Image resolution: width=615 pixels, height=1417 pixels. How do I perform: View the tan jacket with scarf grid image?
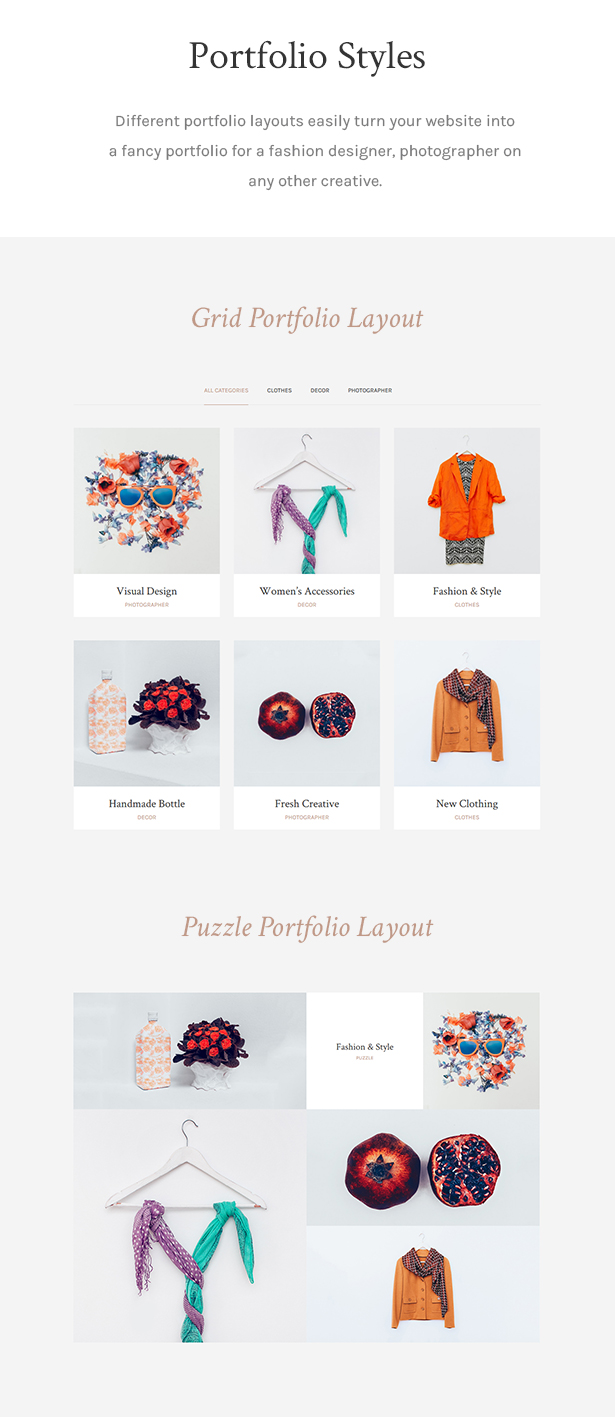467,714
